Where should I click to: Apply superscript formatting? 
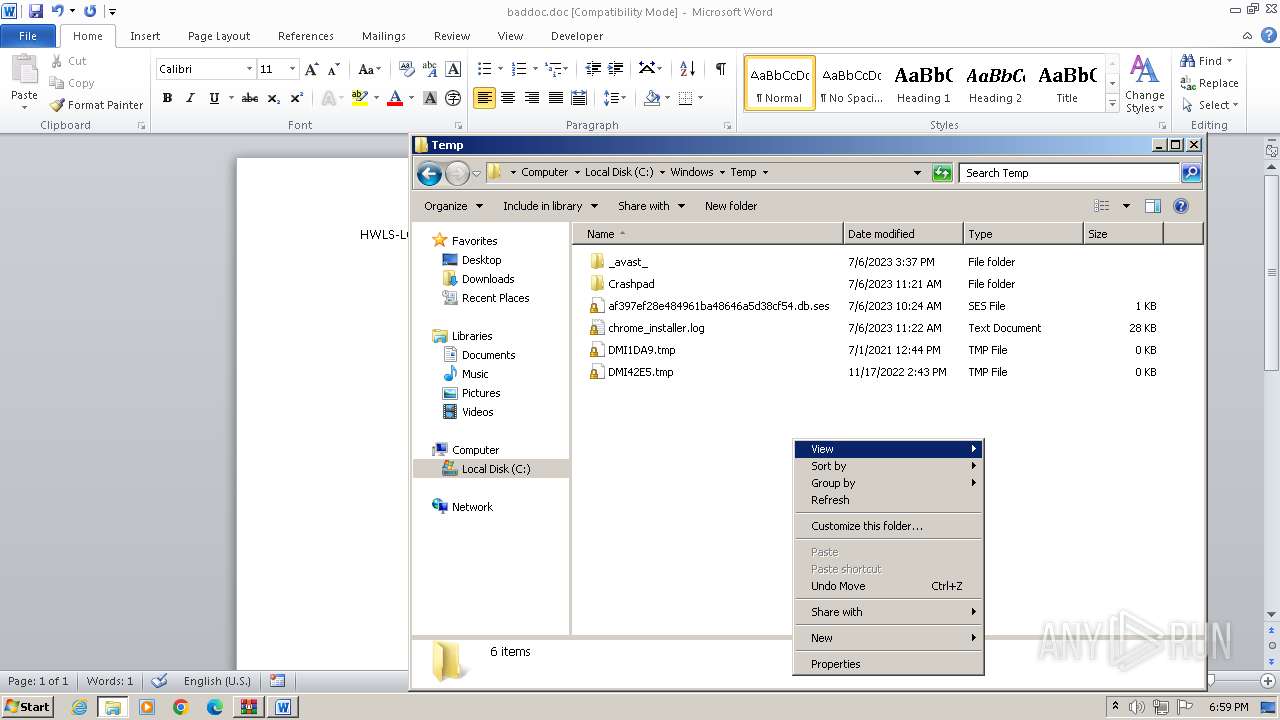tap(297, 98)
